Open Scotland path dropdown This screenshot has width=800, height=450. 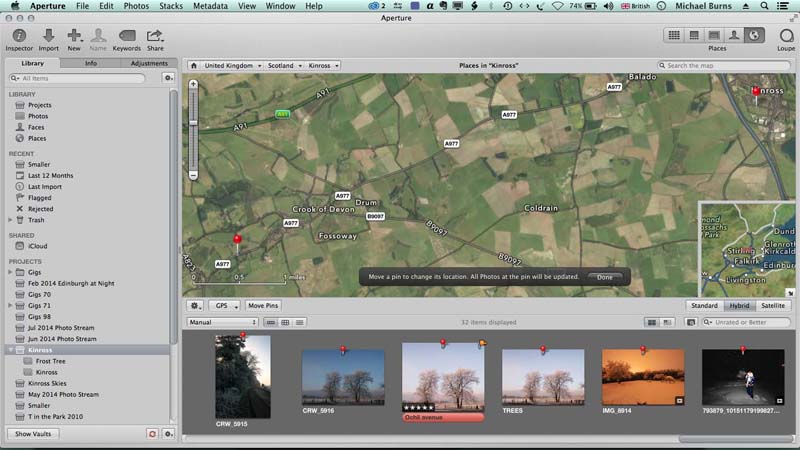point(285,65)
